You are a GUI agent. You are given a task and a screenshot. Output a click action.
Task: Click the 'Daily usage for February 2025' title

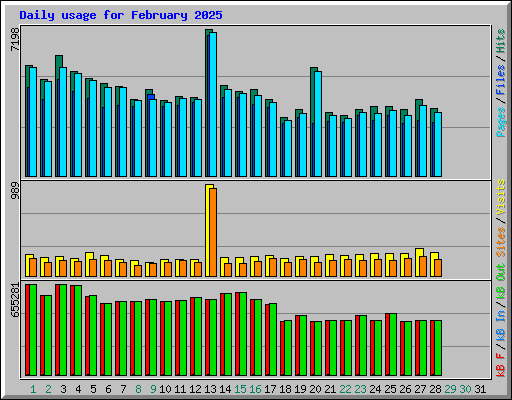pos(121,15)
